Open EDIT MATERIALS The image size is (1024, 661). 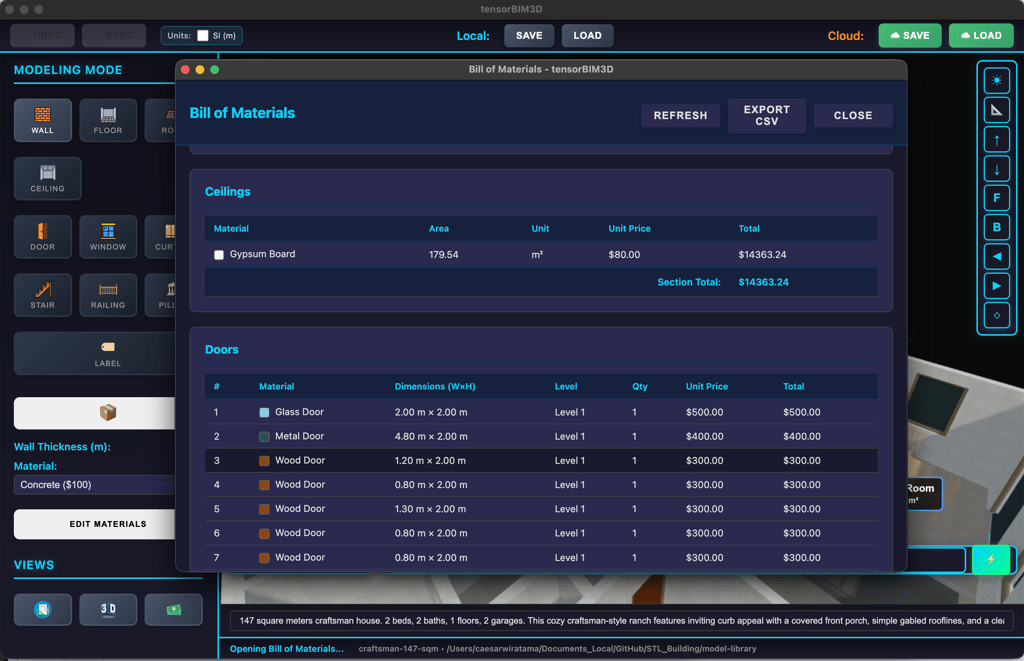[x=95, y=524]
